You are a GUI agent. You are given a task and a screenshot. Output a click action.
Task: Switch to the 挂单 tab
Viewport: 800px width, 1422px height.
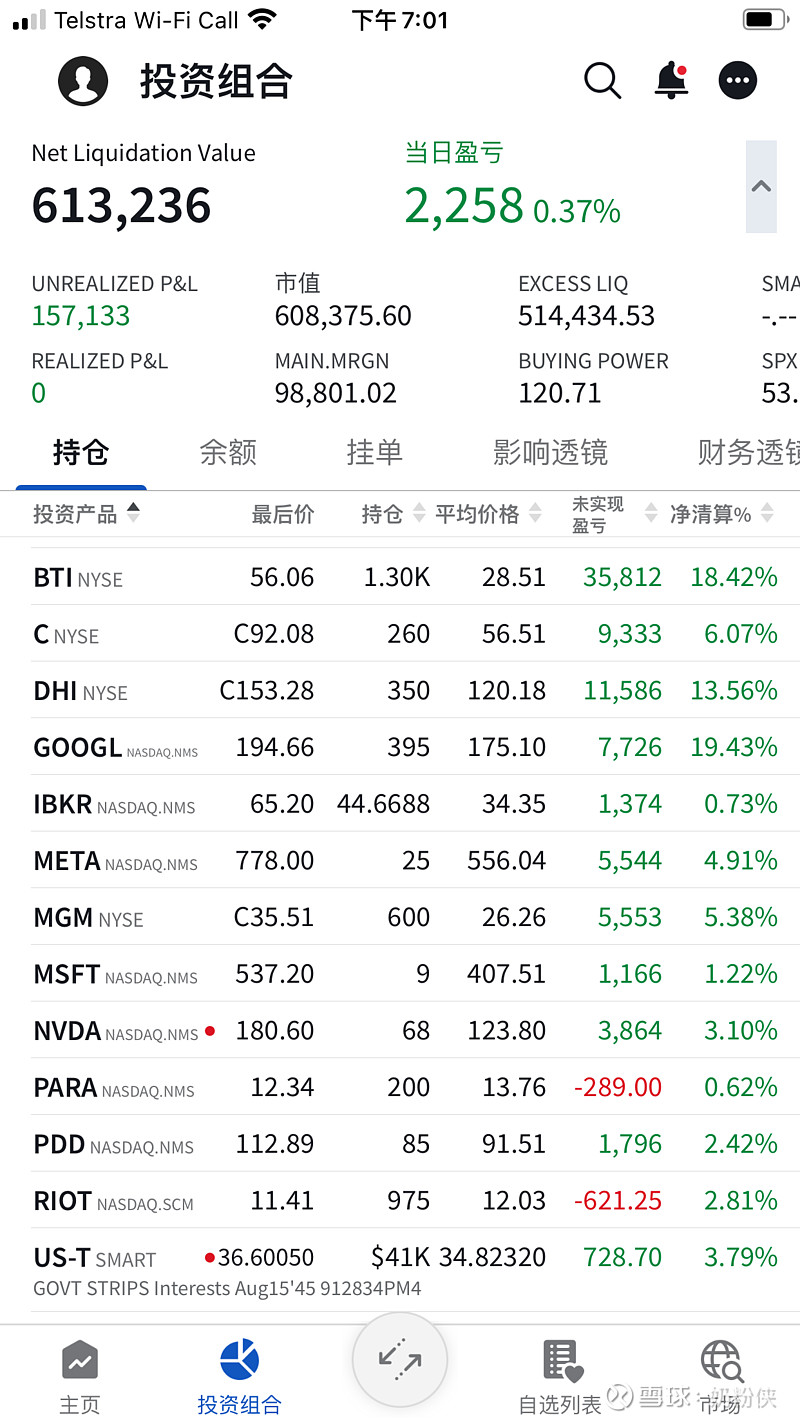[x=374, y=453]
